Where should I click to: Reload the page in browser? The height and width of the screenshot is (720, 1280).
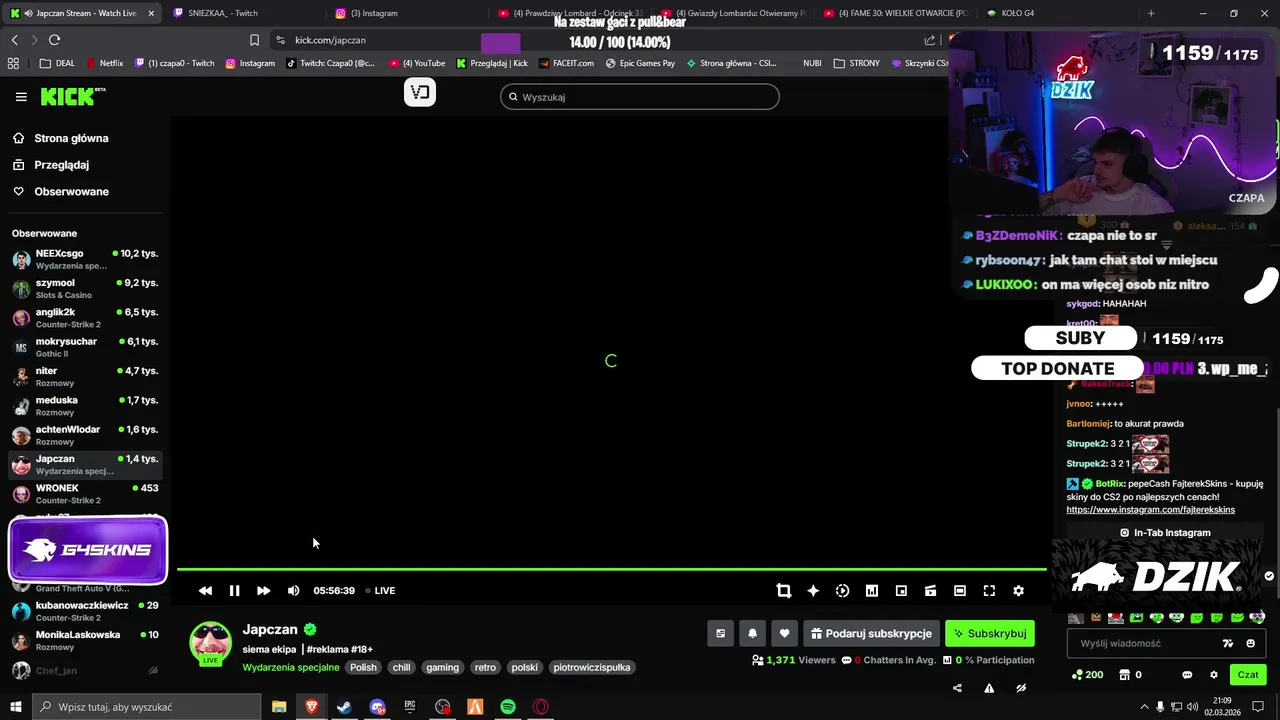click(x=54, y=40)
